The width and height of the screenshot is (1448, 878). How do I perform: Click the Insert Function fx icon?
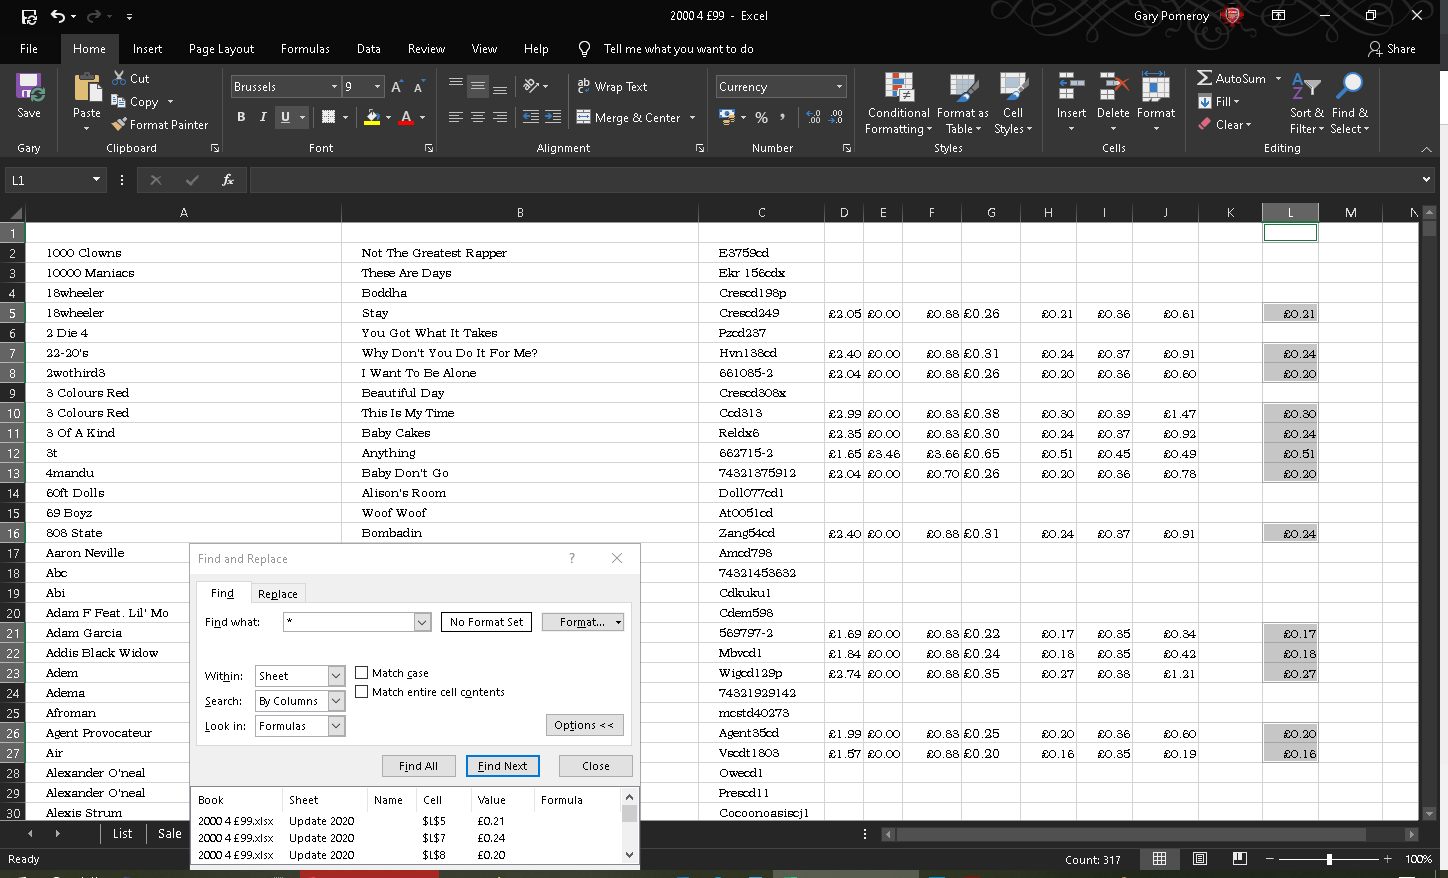pyautogui.click(x=228, y=180)
